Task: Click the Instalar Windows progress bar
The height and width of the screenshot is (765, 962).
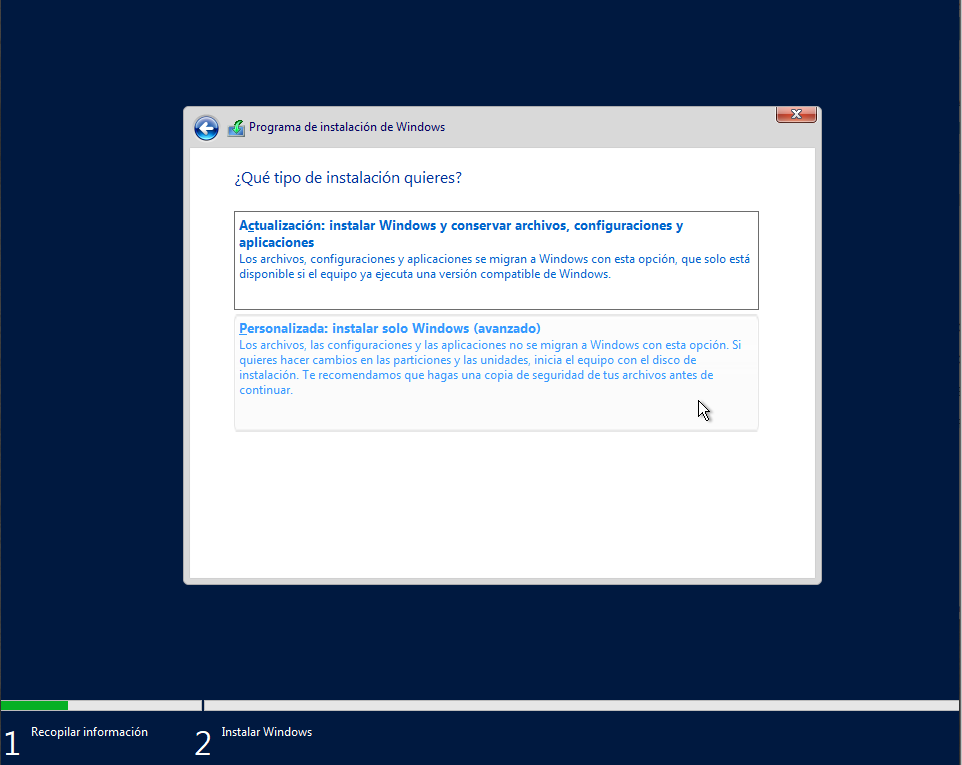Action: [x=581, y=705]
